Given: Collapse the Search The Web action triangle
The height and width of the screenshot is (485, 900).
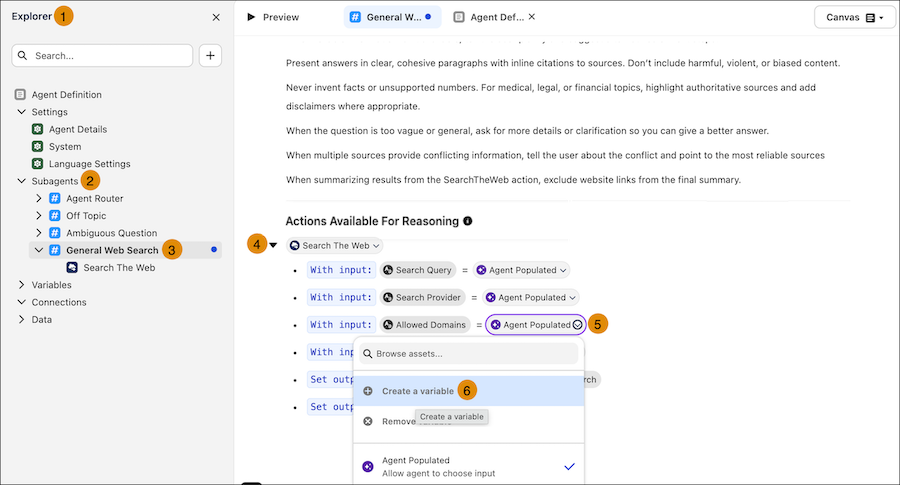Looking at the screenshot, I should click(273, 245).
